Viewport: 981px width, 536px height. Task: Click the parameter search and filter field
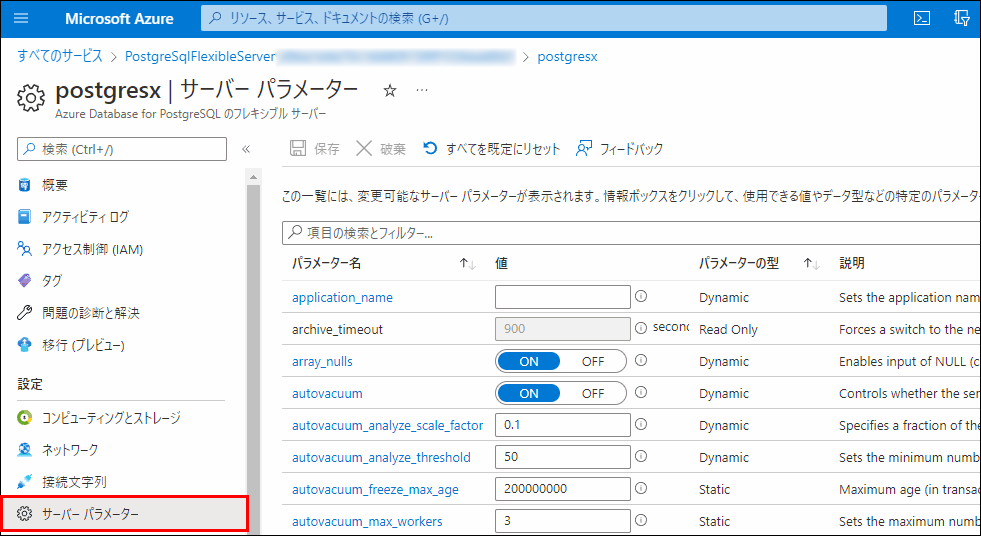pyautogui.click(x=631, y=233)
